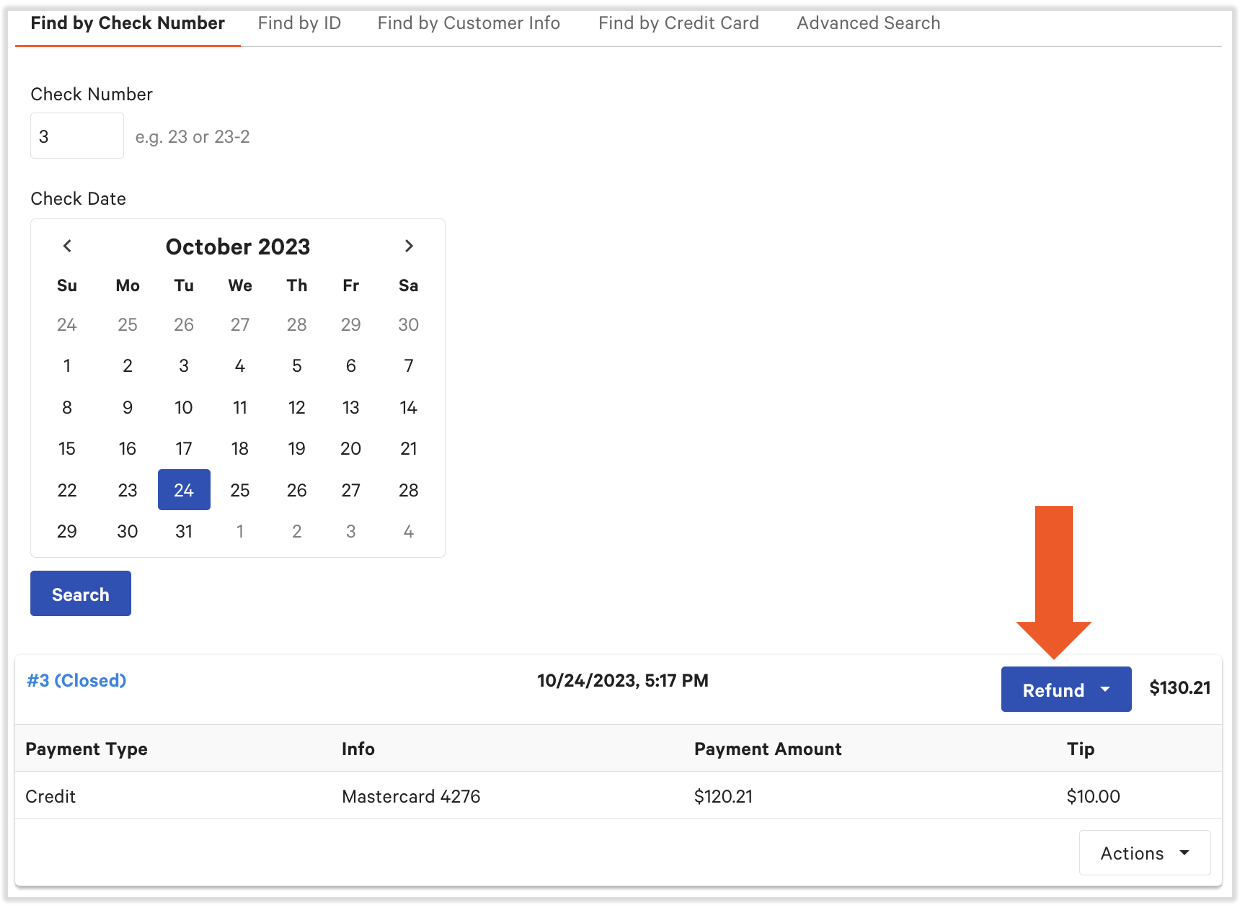Viewport: 1242px width, 906px height.
Task: Click the blue Search button
Action: [80, 594]
